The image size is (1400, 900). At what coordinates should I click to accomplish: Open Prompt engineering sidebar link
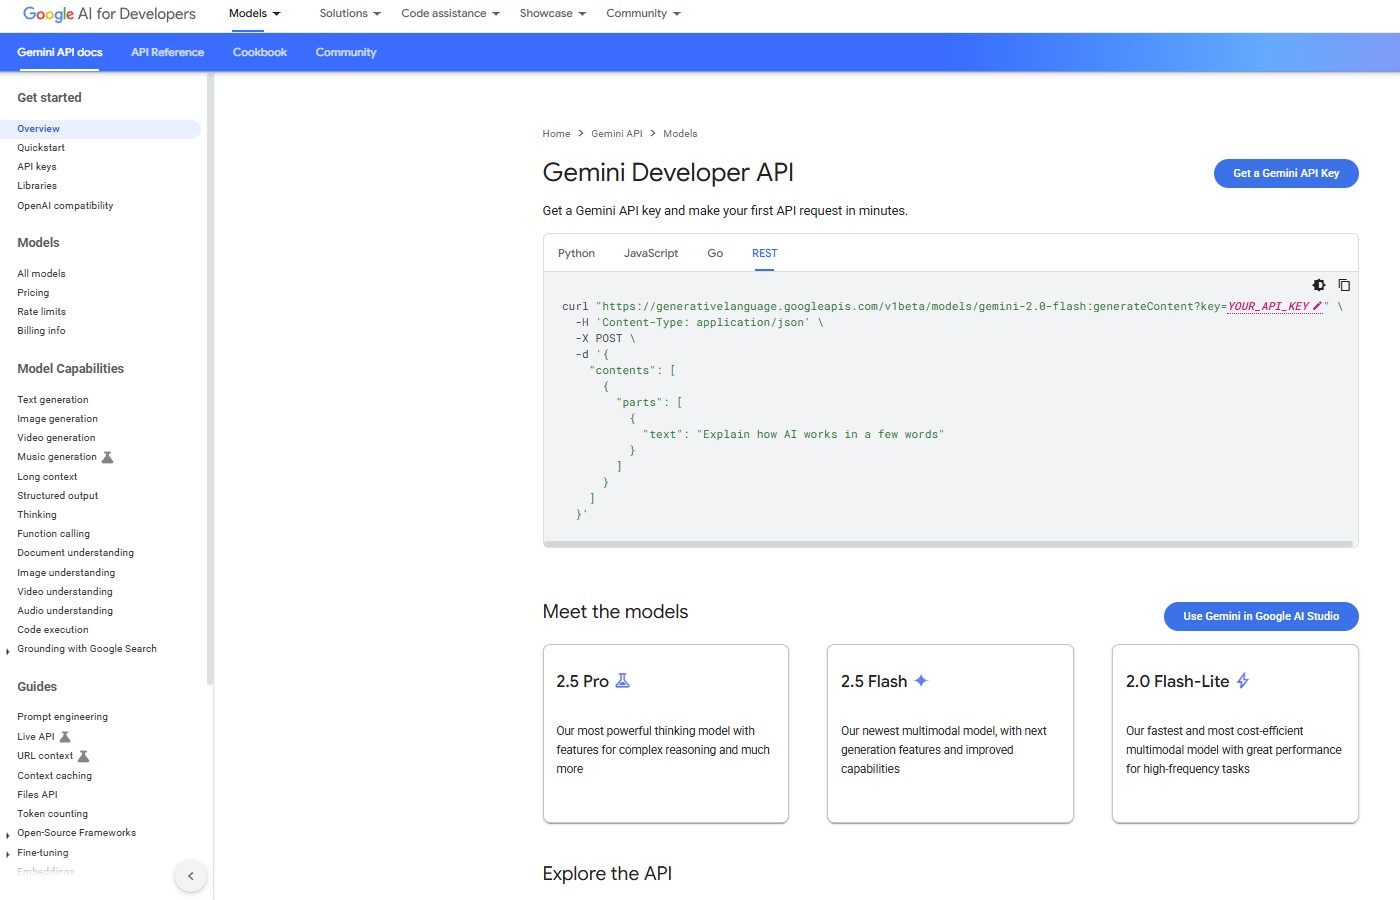tap(62, 717)
